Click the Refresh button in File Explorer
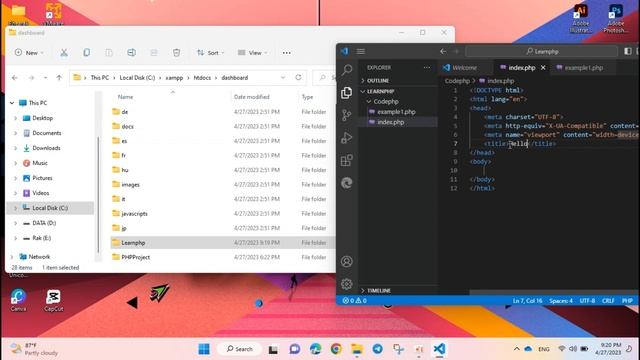This screenshot has height=360, width=640. (x=298, y=78)
